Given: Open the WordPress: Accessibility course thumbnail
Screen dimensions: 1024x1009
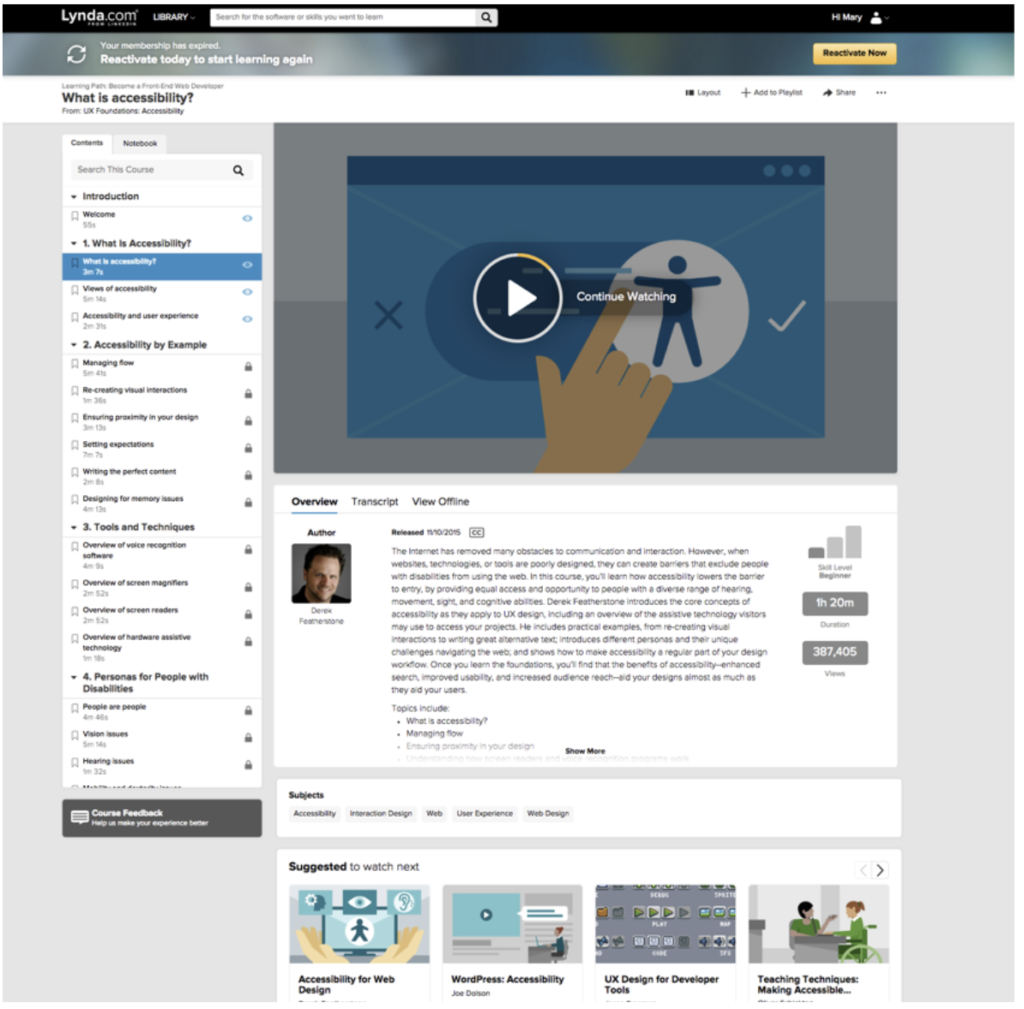Looking at the screenshot, I should (512, 923).
